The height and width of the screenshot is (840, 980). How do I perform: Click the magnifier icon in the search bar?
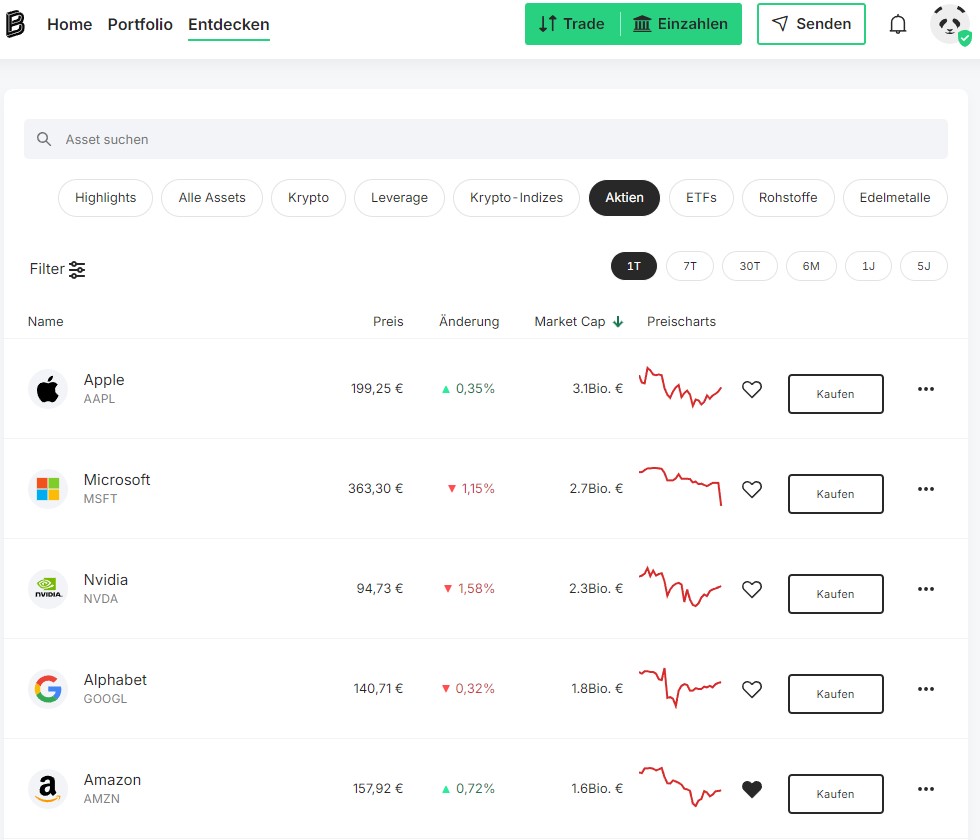pyautogui.click(x=43, y=139)
